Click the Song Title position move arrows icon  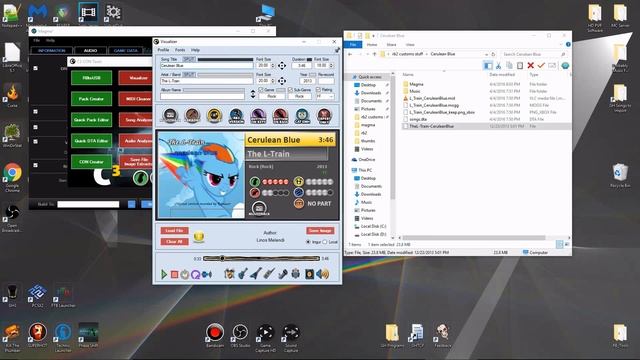[282, 66]
